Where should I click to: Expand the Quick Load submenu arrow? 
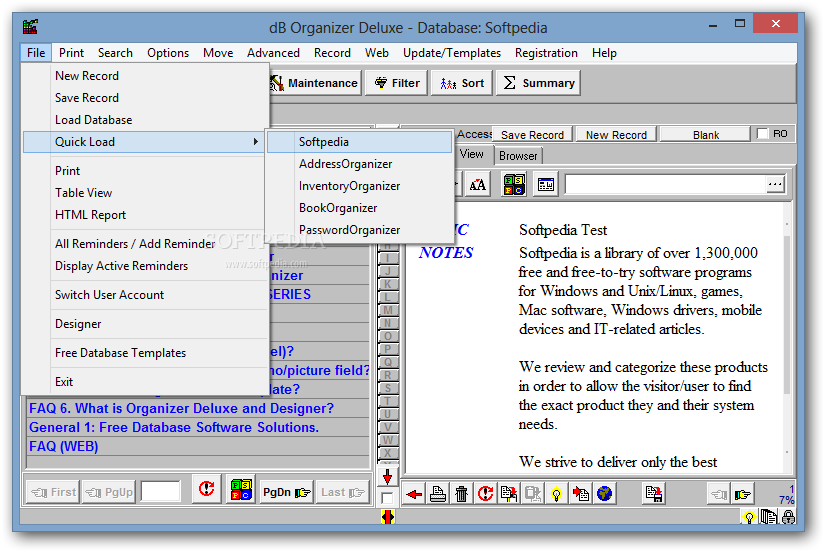(256, 142)
